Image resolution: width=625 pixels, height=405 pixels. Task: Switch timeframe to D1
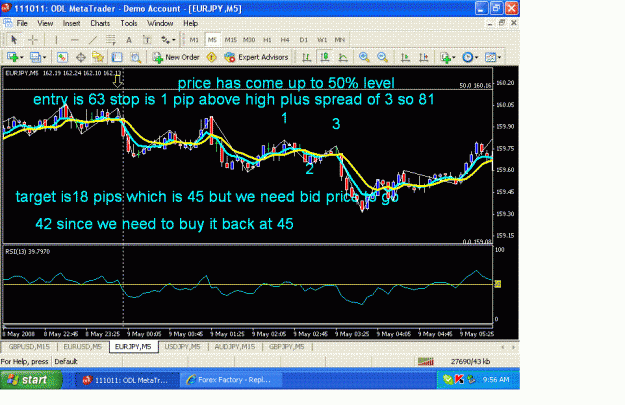click(303, 39)
